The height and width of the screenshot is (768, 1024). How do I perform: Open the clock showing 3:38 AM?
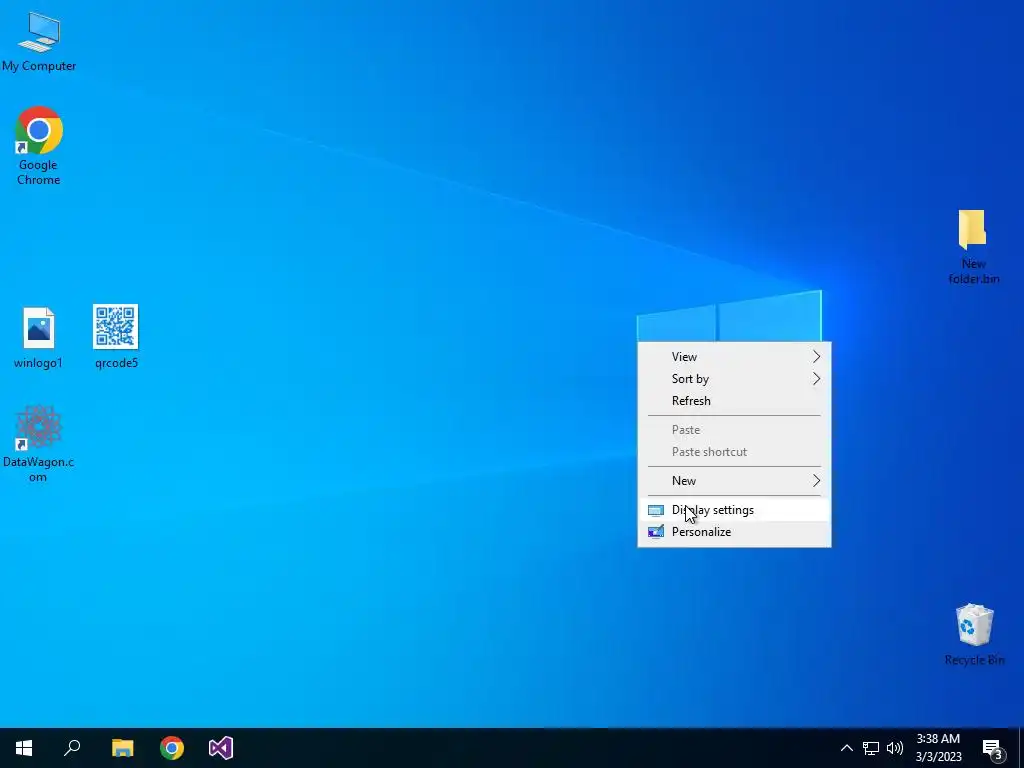point(938,748)
